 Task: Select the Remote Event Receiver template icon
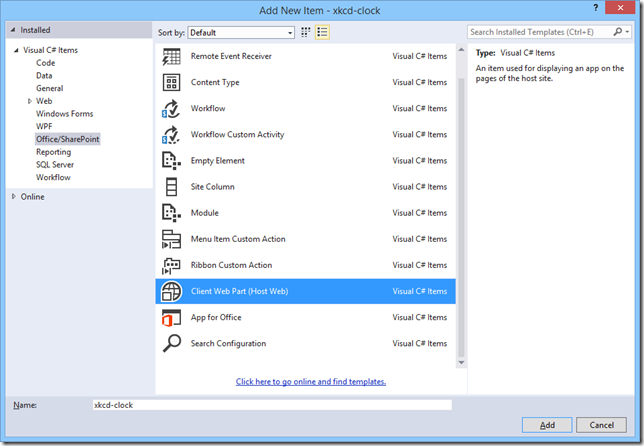(x=171, y=57)
